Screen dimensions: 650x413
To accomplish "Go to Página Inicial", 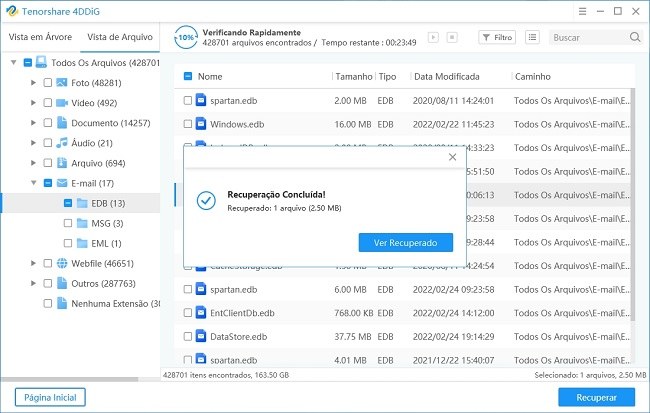I will click(50, 397).
